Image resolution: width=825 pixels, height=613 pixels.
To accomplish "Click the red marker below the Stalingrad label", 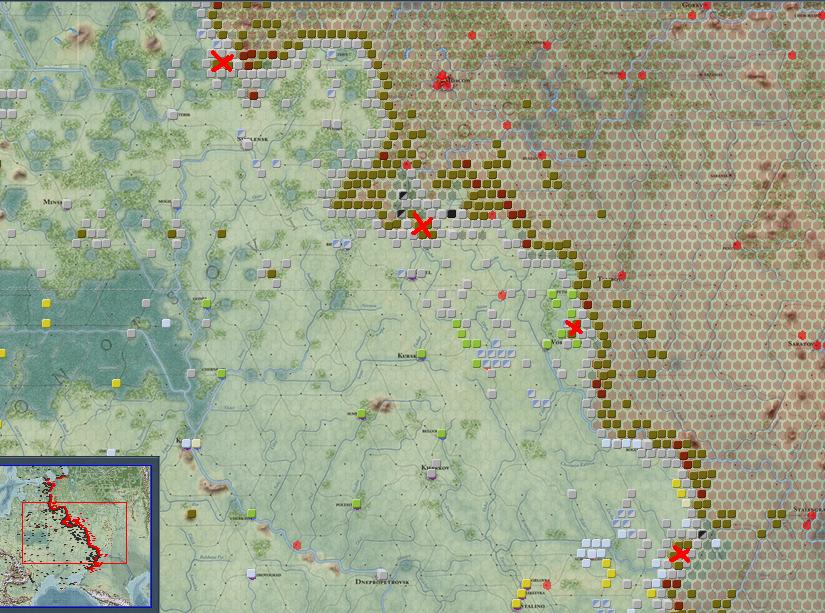I will [x=808, y=525].
